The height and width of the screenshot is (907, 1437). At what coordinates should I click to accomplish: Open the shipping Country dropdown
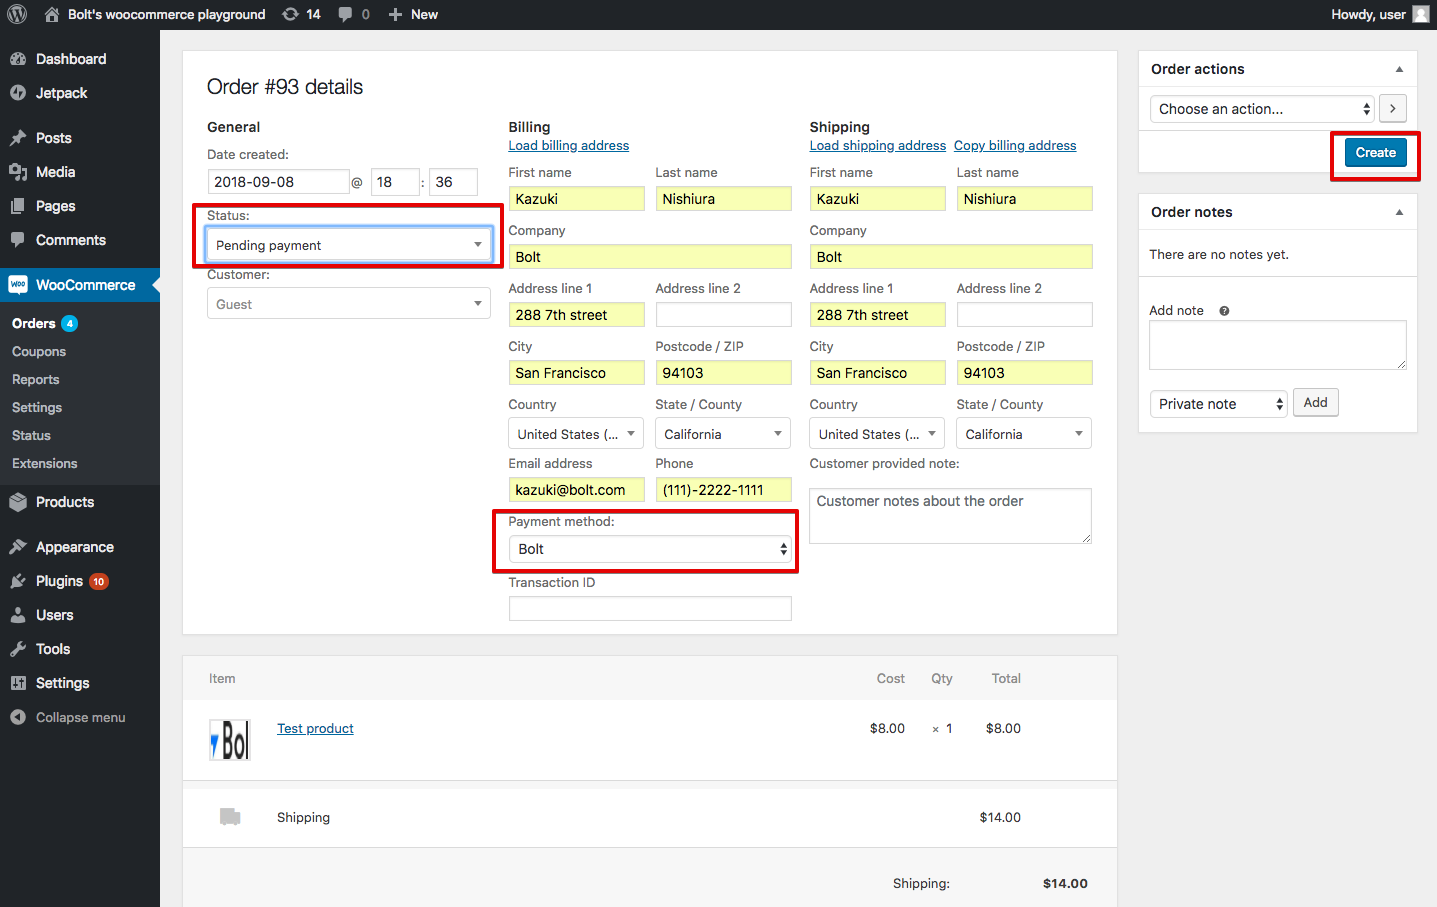(877, 434)
